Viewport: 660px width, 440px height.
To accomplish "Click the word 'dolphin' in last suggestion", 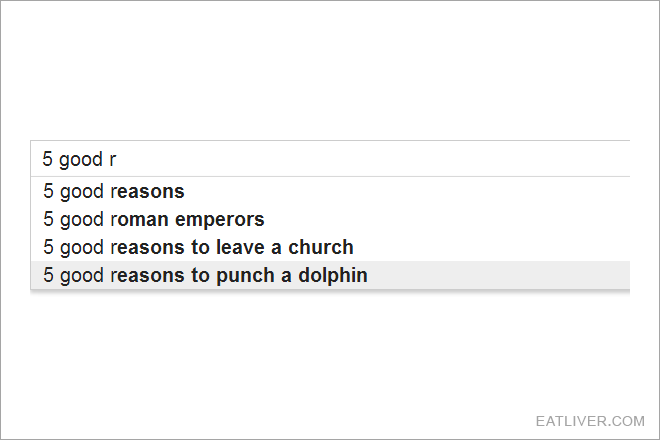I will (333, 275).
